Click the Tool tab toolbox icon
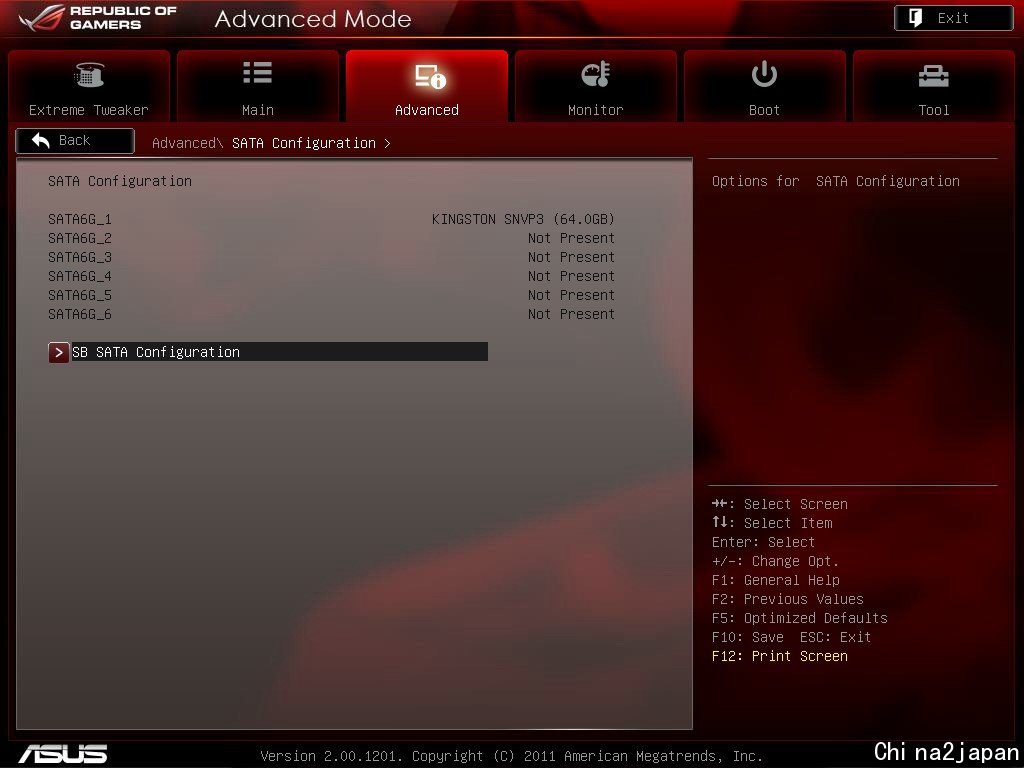This screenshot has height=768, width=1024. (x=933, y=76)
